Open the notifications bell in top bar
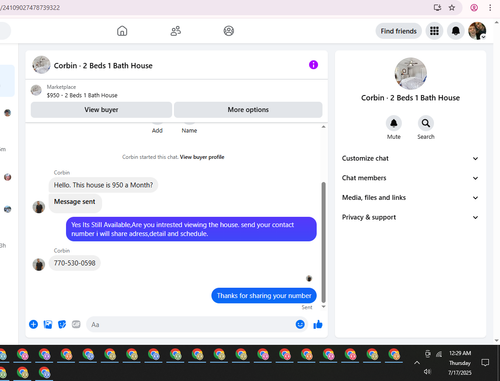 click(456, 31)
